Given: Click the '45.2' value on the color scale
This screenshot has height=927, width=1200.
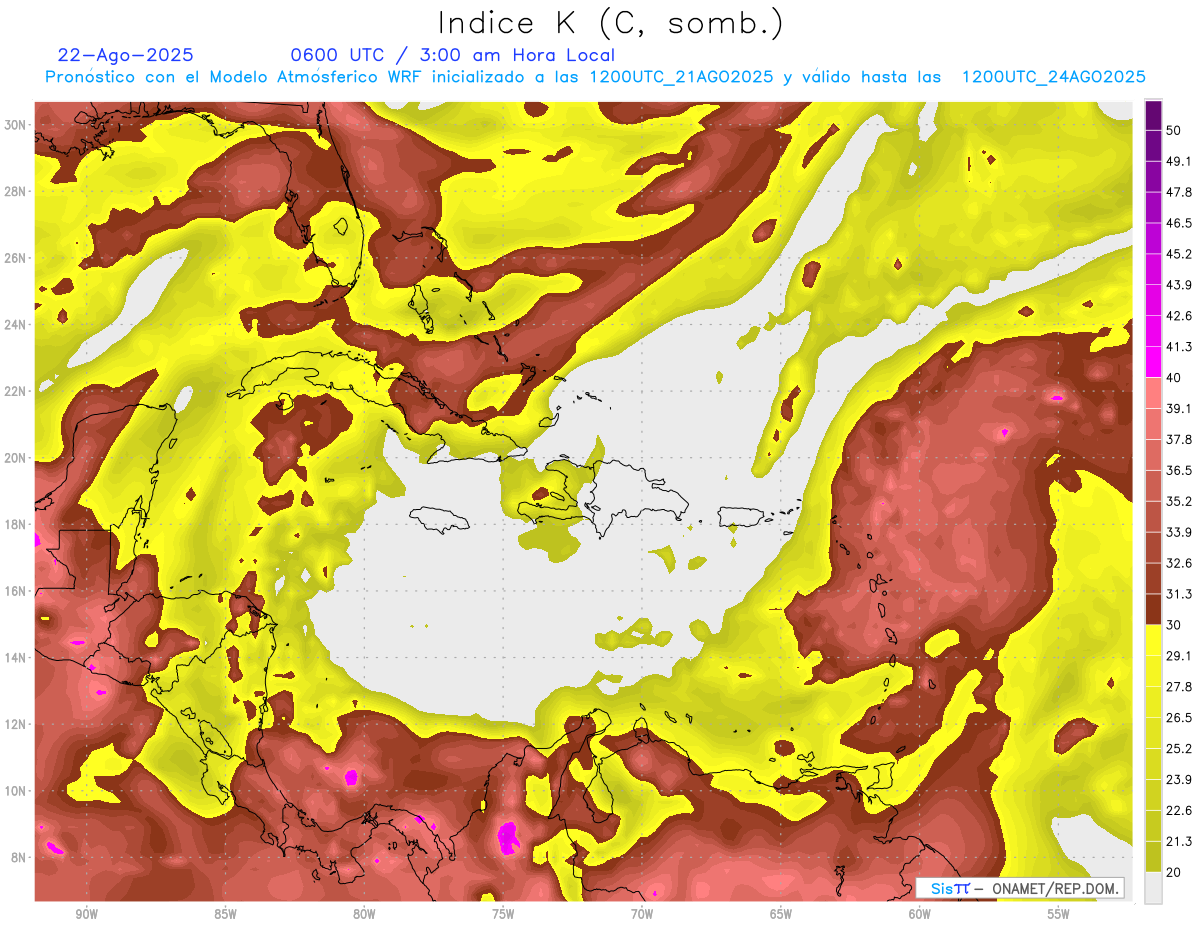Looking at the screenshot, I should (1178, 254).
